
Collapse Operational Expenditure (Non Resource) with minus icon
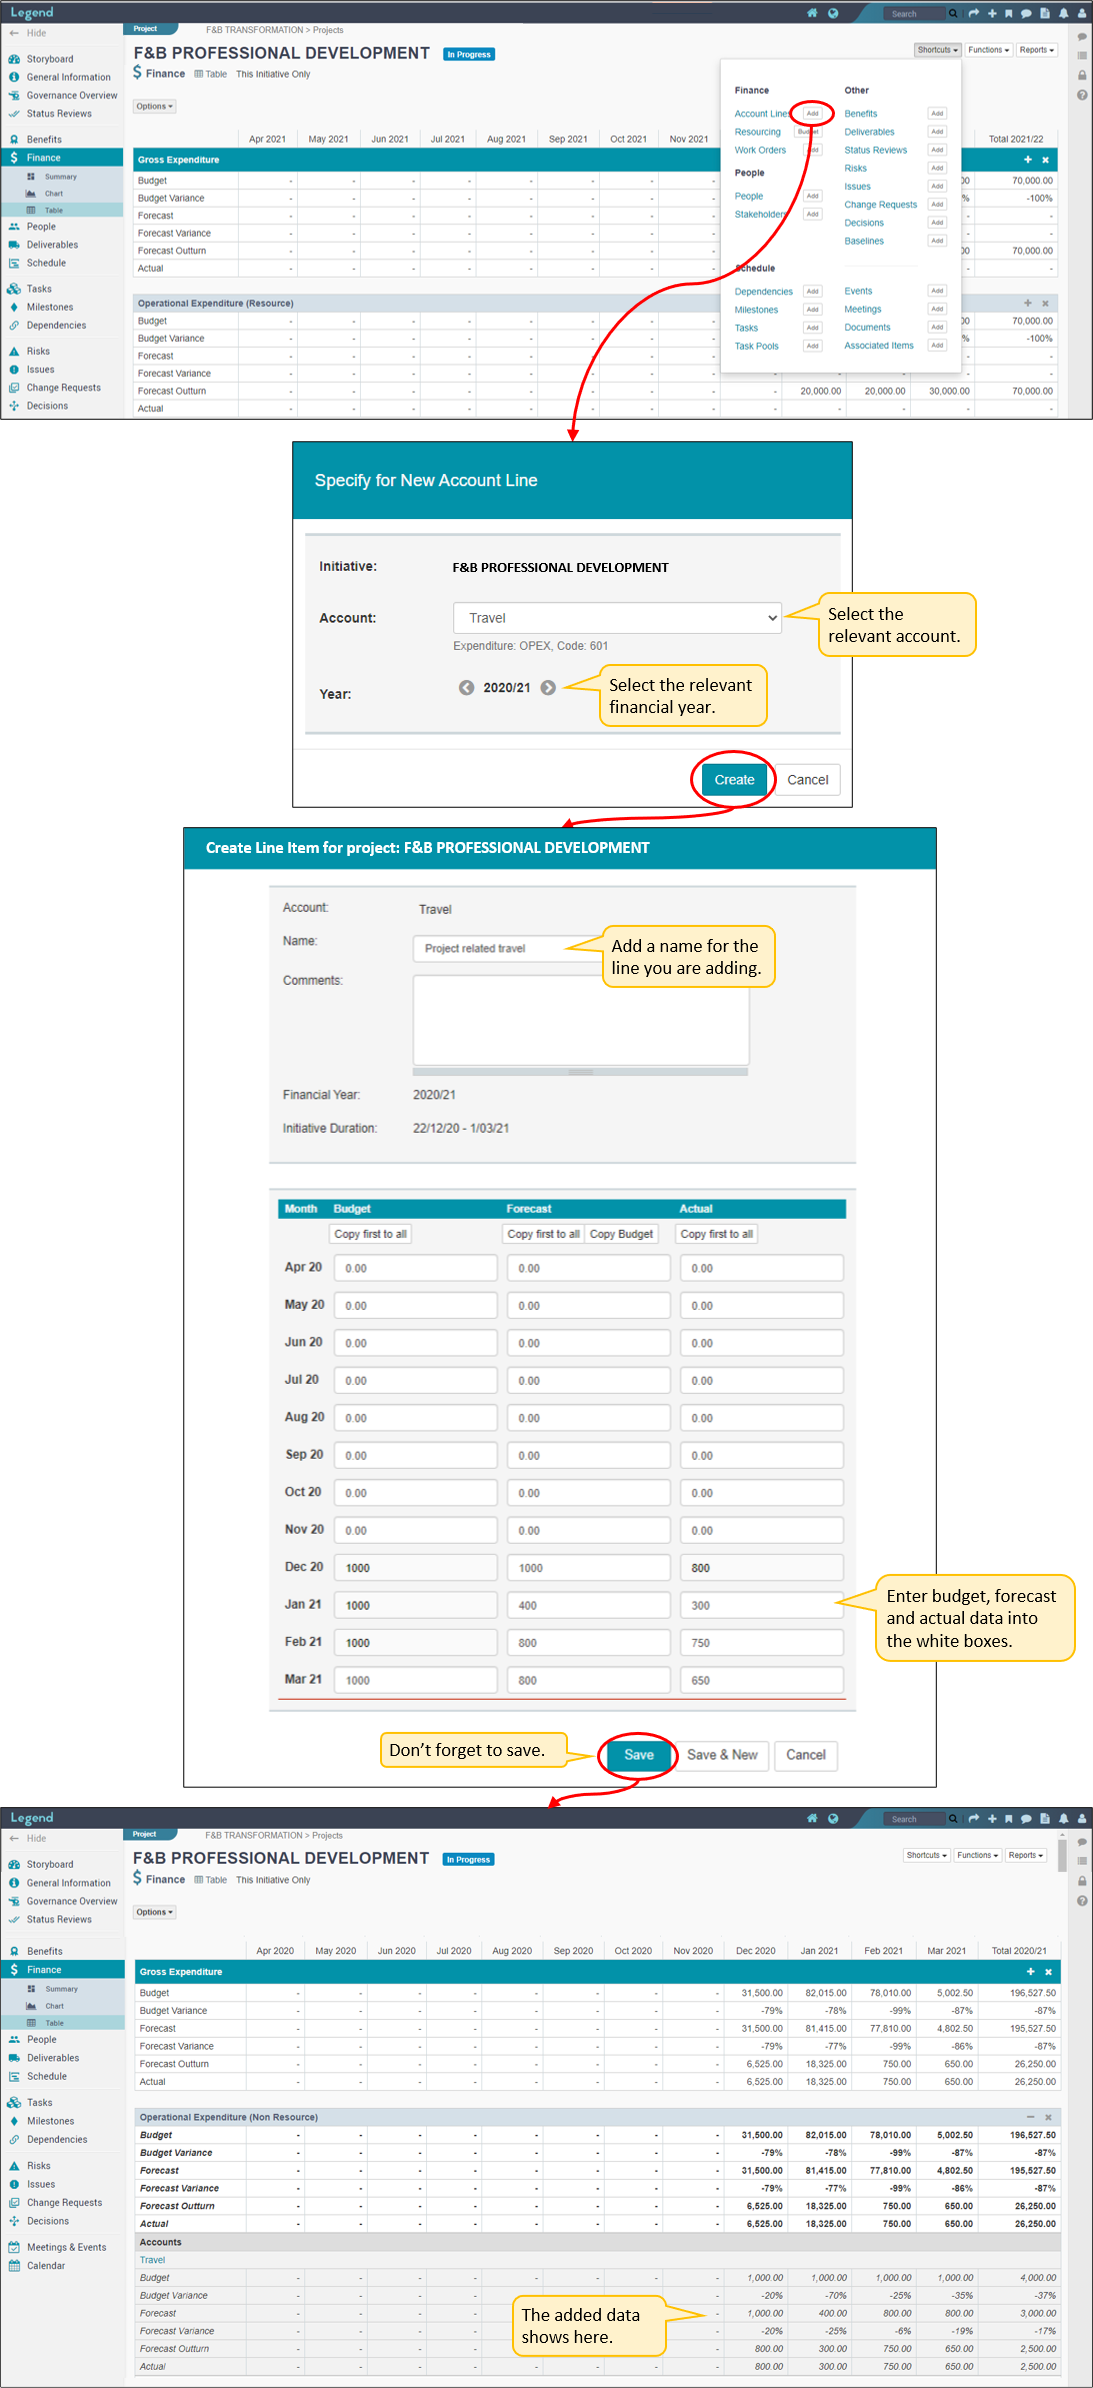[1030, 2117]
